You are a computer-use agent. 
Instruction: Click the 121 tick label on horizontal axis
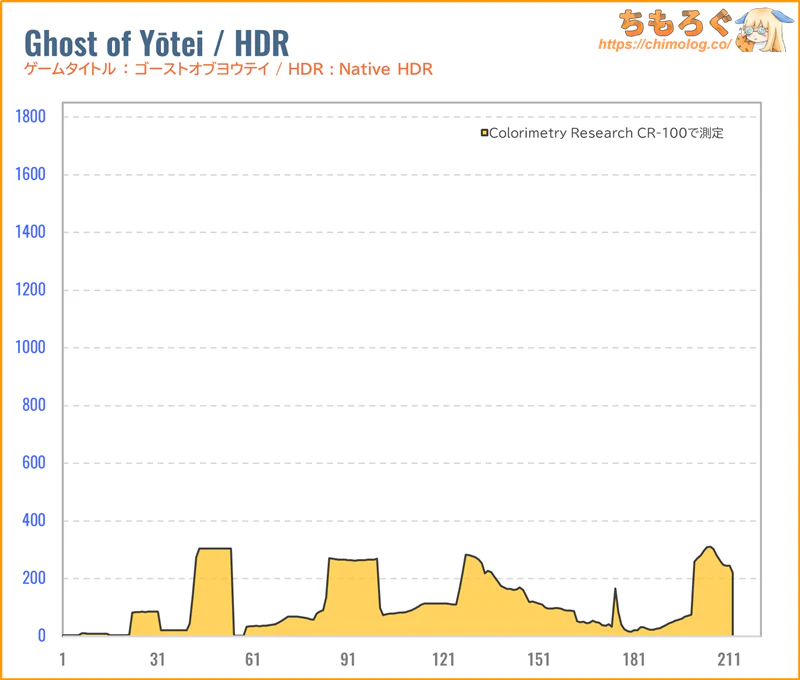[x=443, y=659]
